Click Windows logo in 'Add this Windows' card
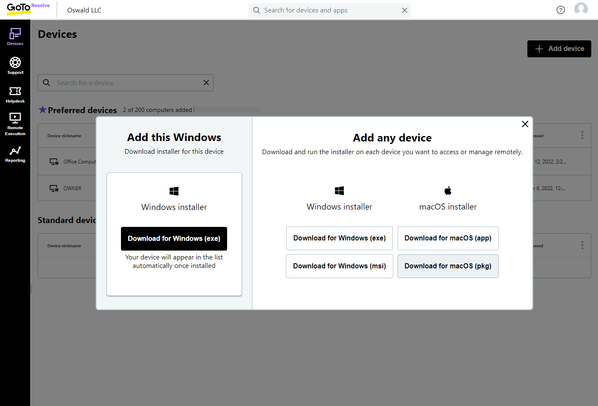Image resolution: width=598 pixels, height=406 pixels. pyautogui.click(x=174, y=191)
